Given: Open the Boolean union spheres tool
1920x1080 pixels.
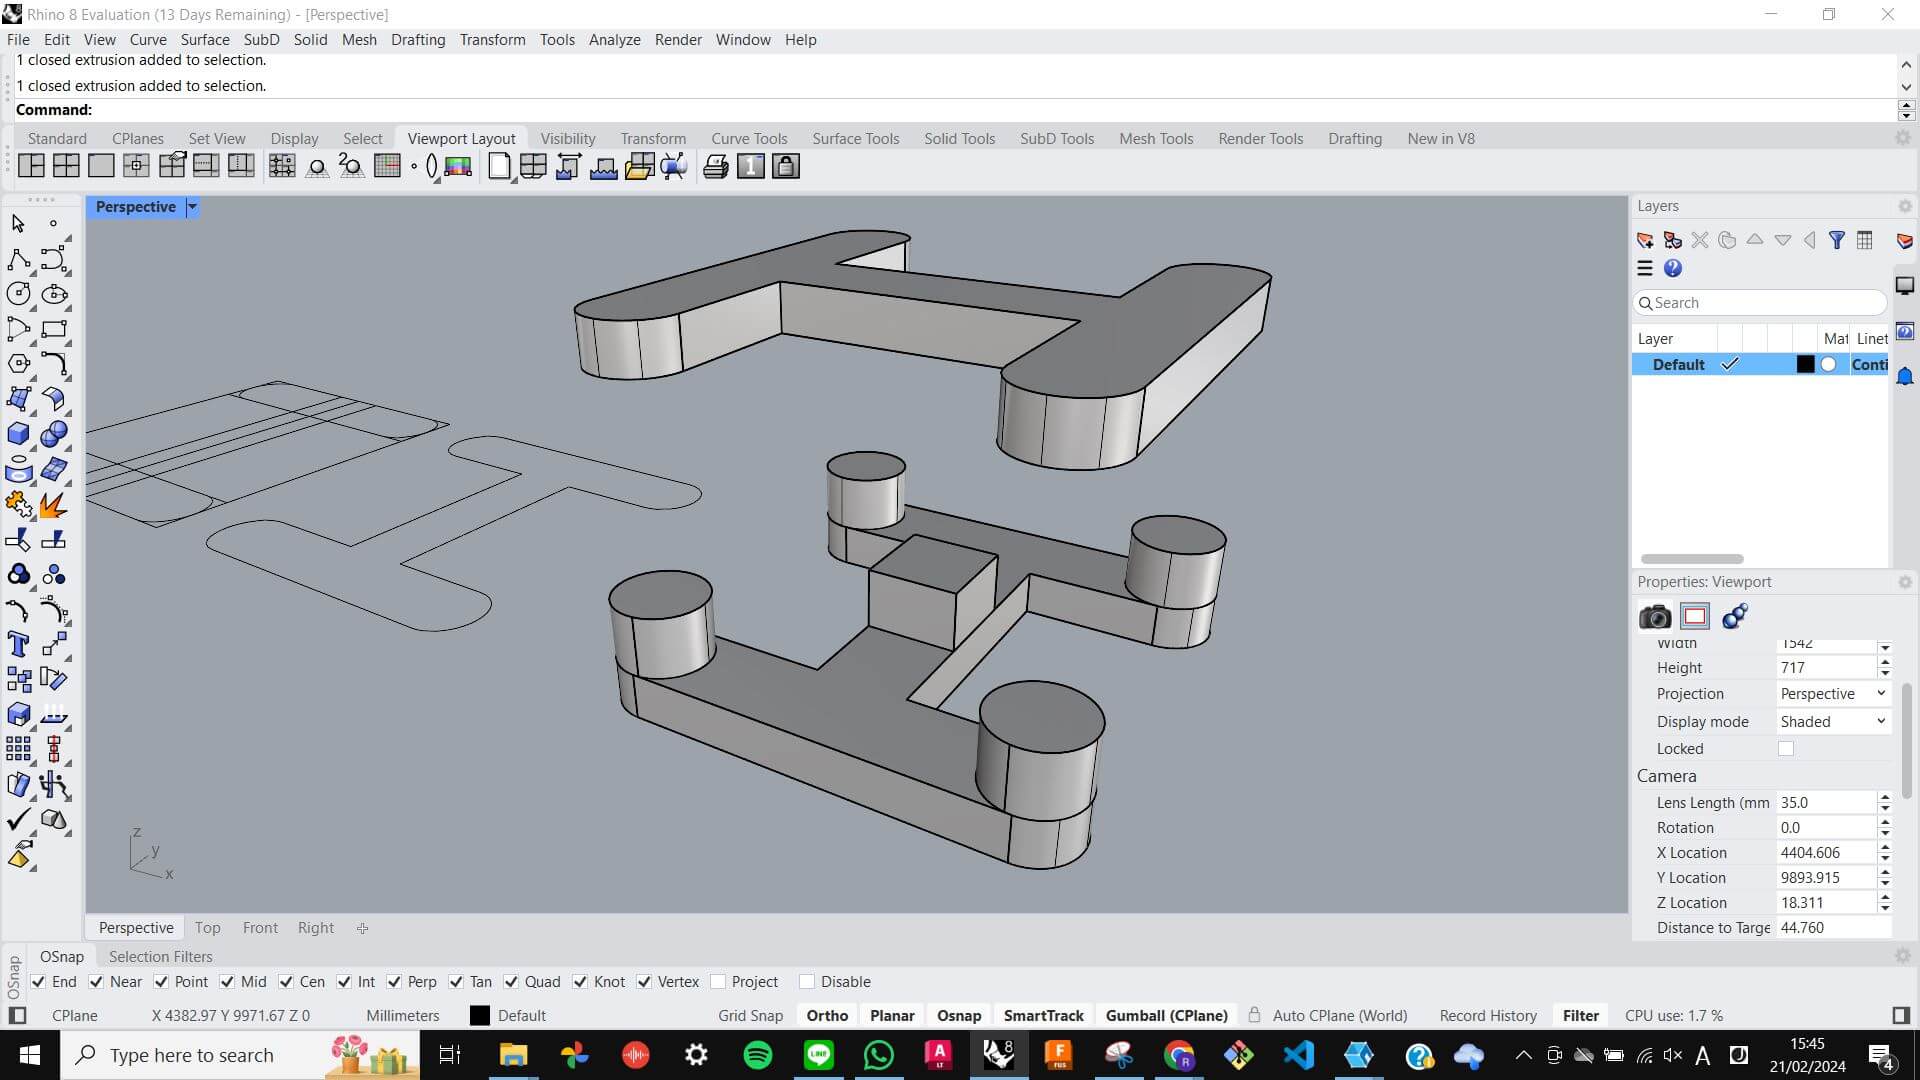Looking at the screenshot, I should coord(54,434).
